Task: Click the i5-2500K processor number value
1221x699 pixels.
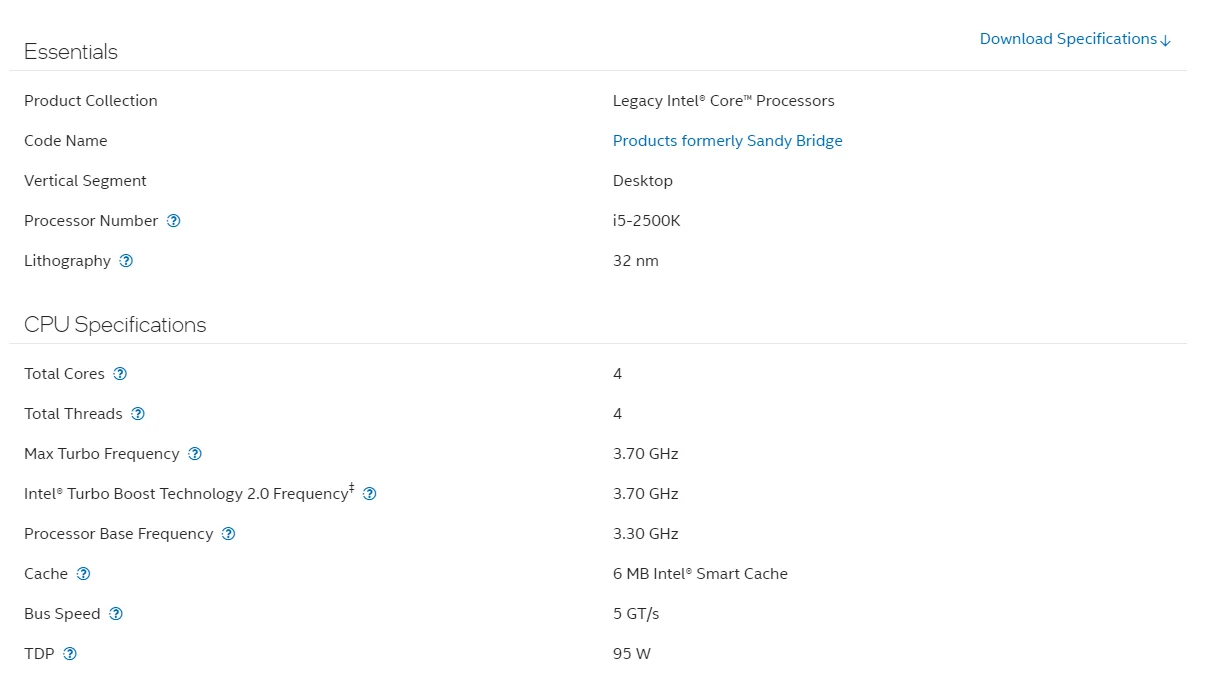Action: click(x=646, y=221)
